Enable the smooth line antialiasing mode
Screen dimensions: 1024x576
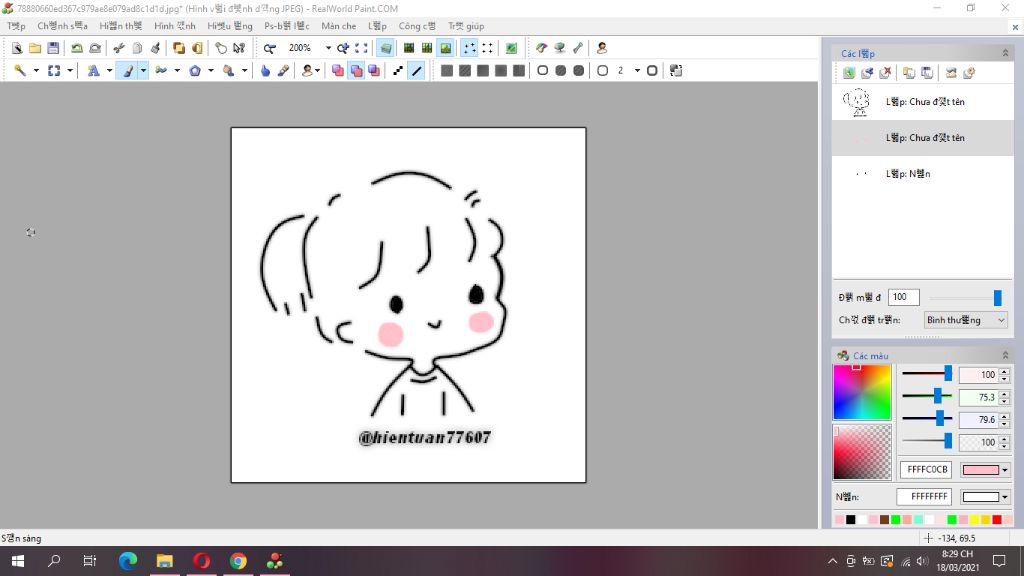point(417,71)
